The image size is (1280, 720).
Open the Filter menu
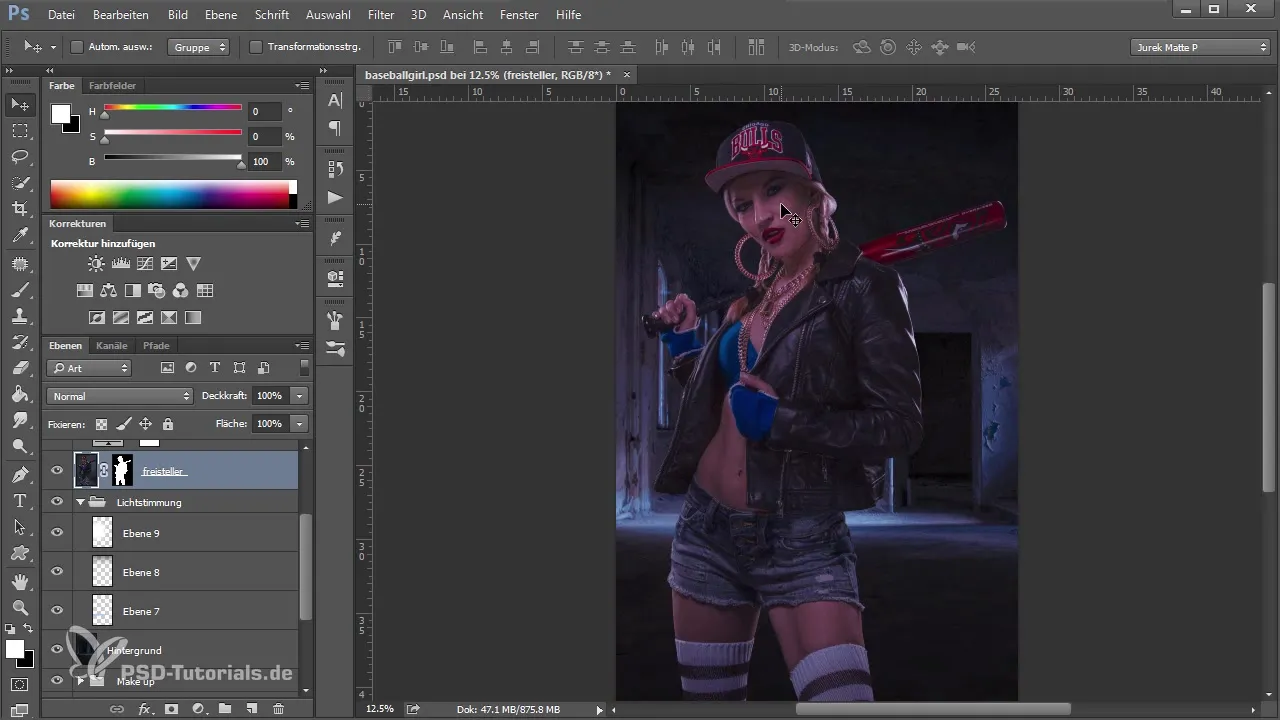pyautogui.click(x=380, y=15)
